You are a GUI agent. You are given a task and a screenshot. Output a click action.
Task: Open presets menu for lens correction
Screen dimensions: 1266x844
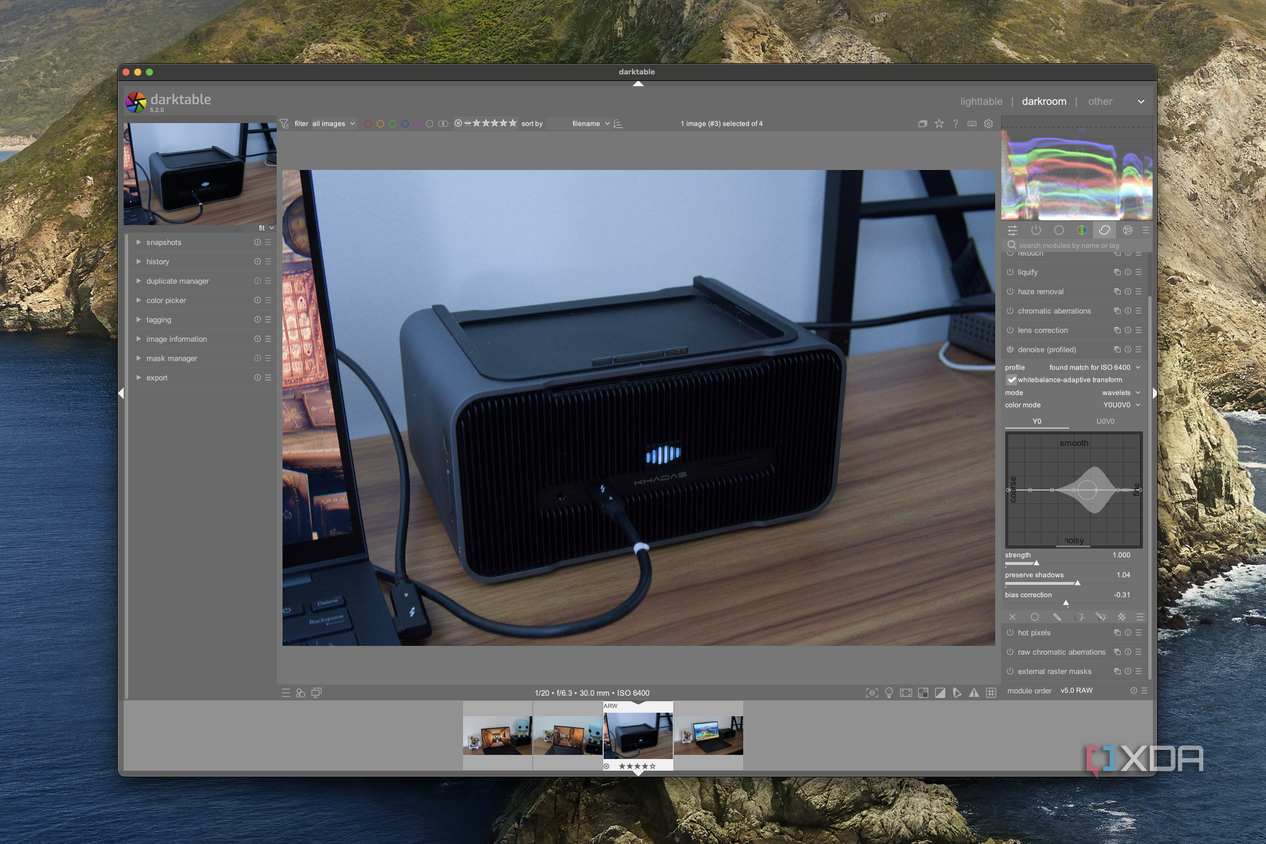[1138, 330]
